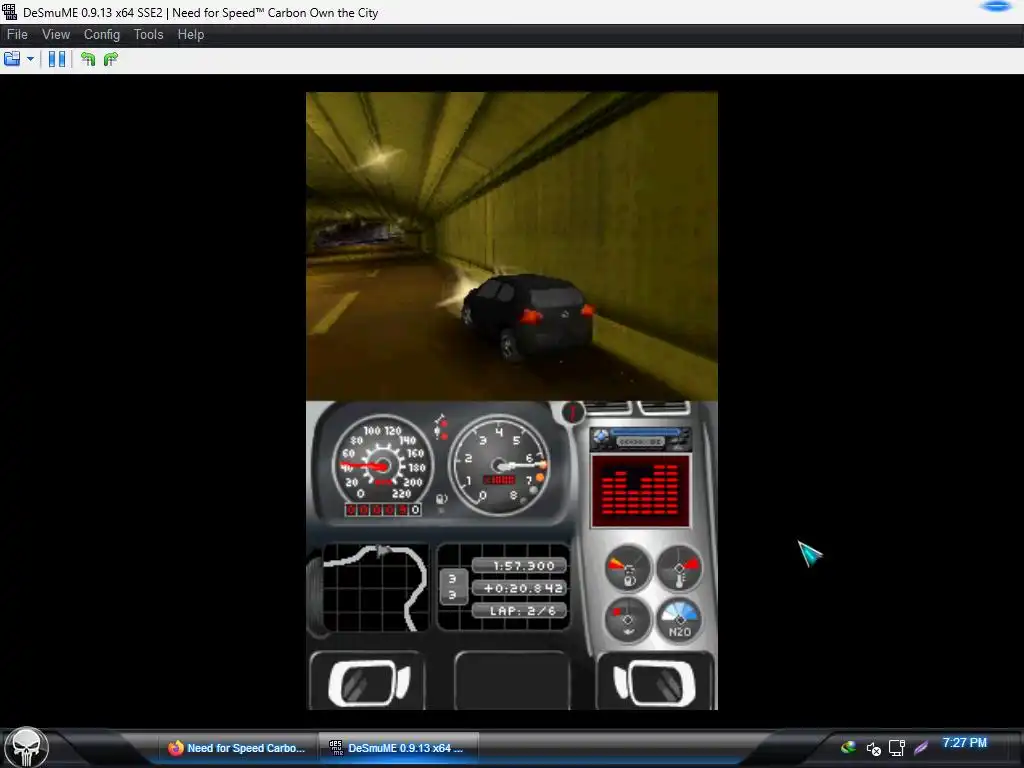Click the right side mirror button

[x=655, y=682]
